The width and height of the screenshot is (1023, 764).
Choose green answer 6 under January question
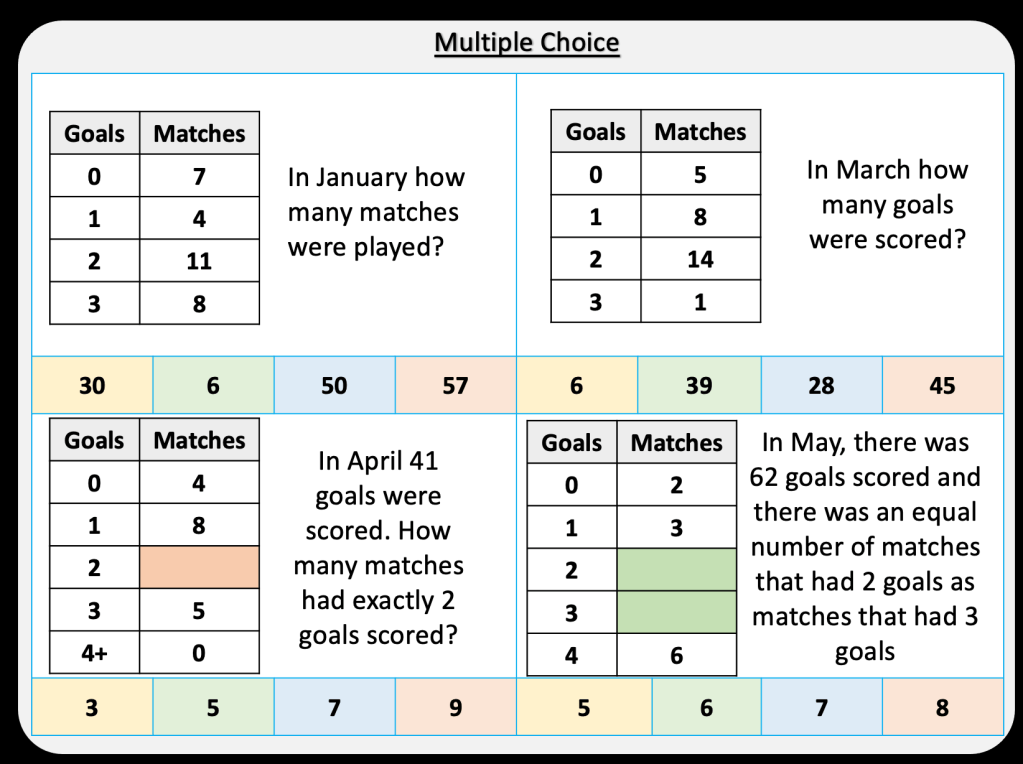click(x=213, y=385)
